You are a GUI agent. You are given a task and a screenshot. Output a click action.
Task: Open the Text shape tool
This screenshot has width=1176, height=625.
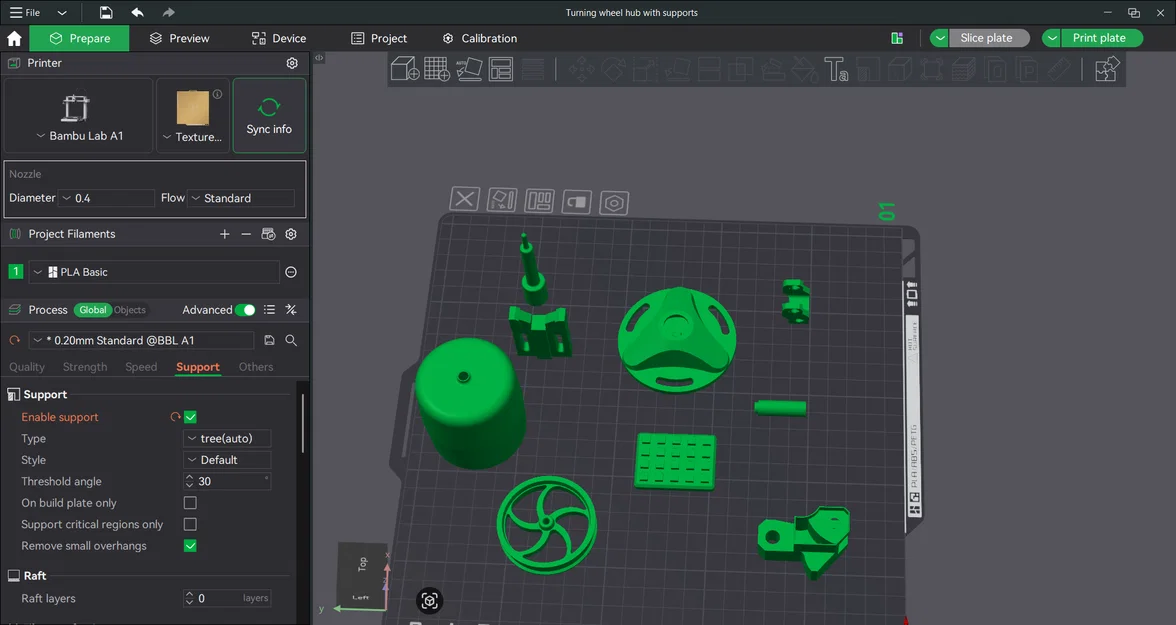coord(836,69)
